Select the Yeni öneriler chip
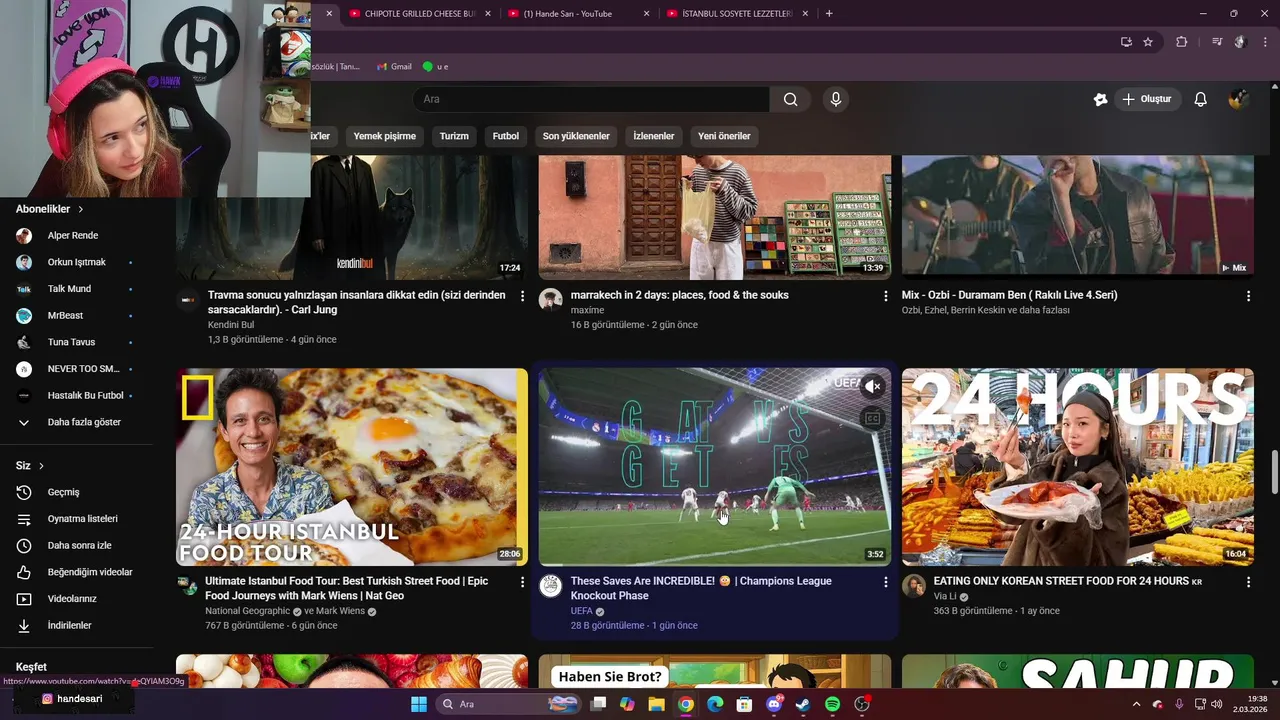1280x720 pixels. (x=724, y=136)
